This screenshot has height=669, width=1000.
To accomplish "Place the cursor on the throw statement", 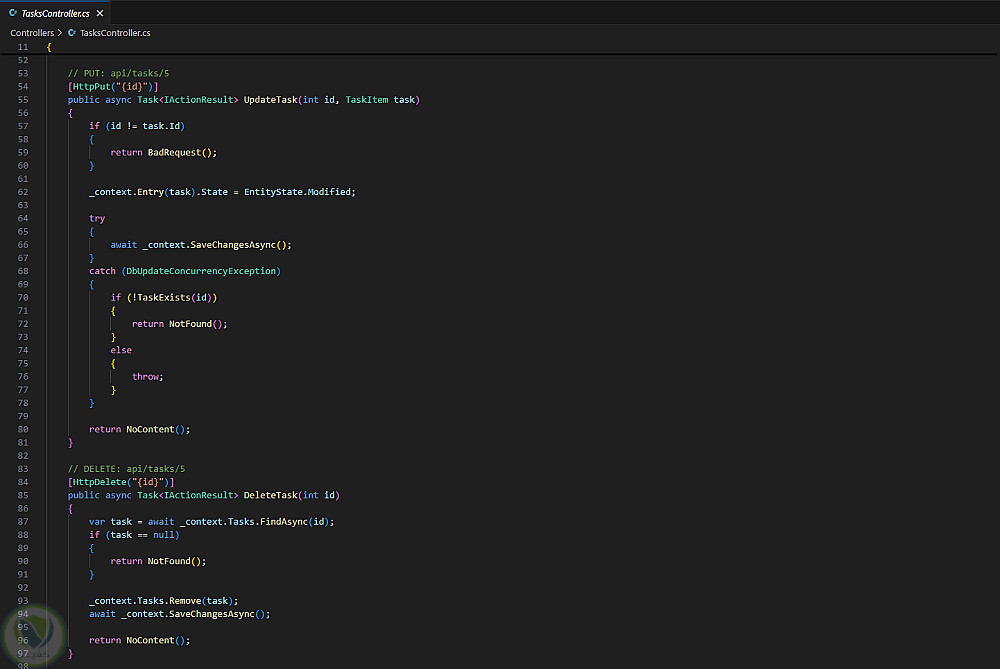I will [x=145, y=376].
